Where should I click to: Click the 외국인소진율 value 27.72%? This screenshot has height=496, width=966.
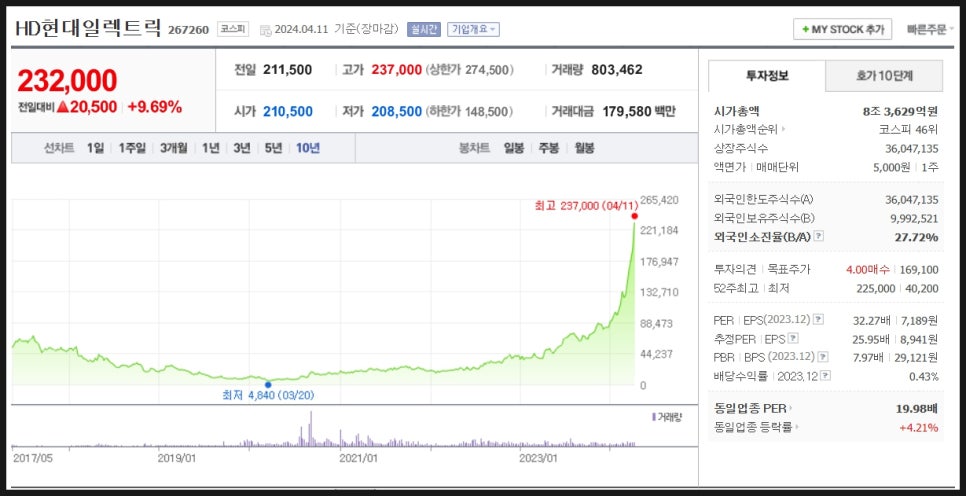click(x=916, y=237)
